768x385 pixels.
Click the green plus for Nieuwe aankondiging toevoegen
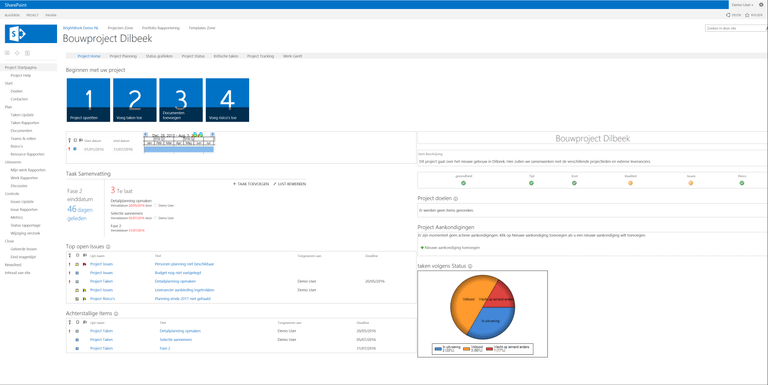(x=422, y=248)
